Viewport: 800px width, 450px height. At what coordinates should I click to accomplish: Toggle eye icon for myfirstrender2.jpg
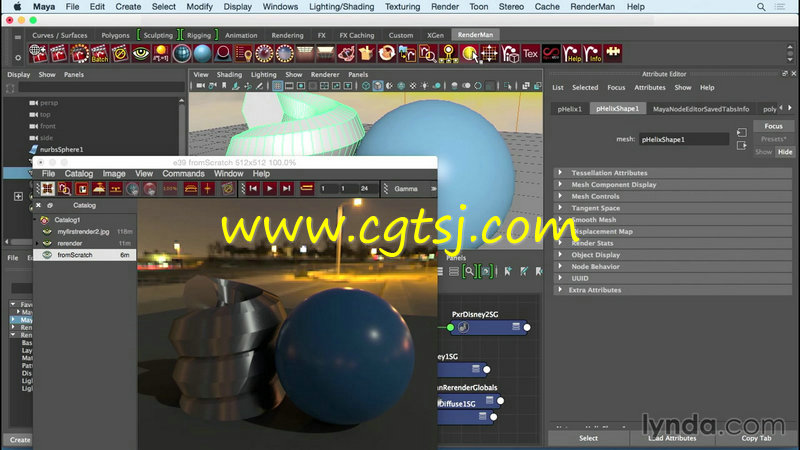[x=47, y=232]
